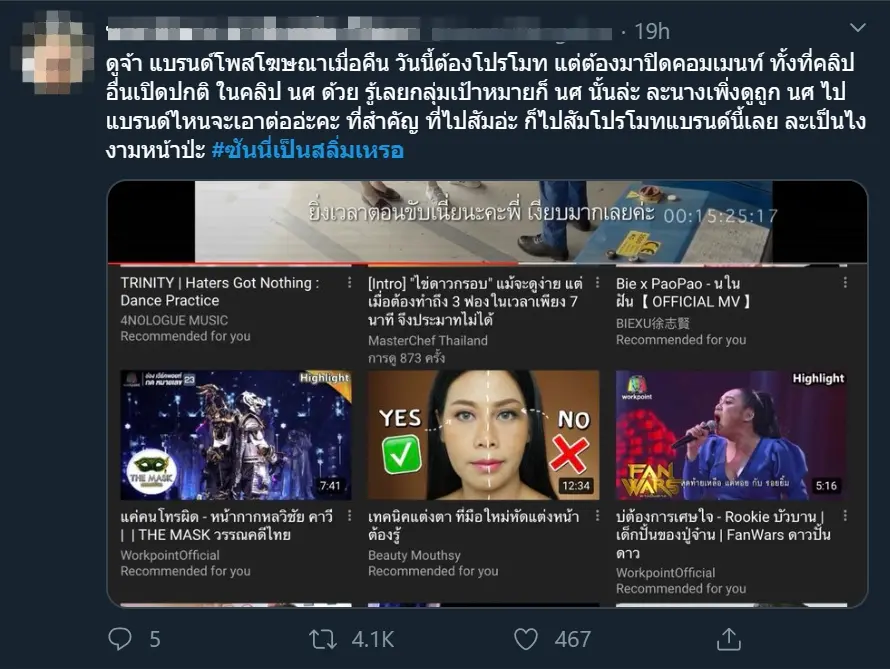This screenshot has width=890, height=669.
Task: Like the tweet with heart icon
Action: click(x=526, y=639)
